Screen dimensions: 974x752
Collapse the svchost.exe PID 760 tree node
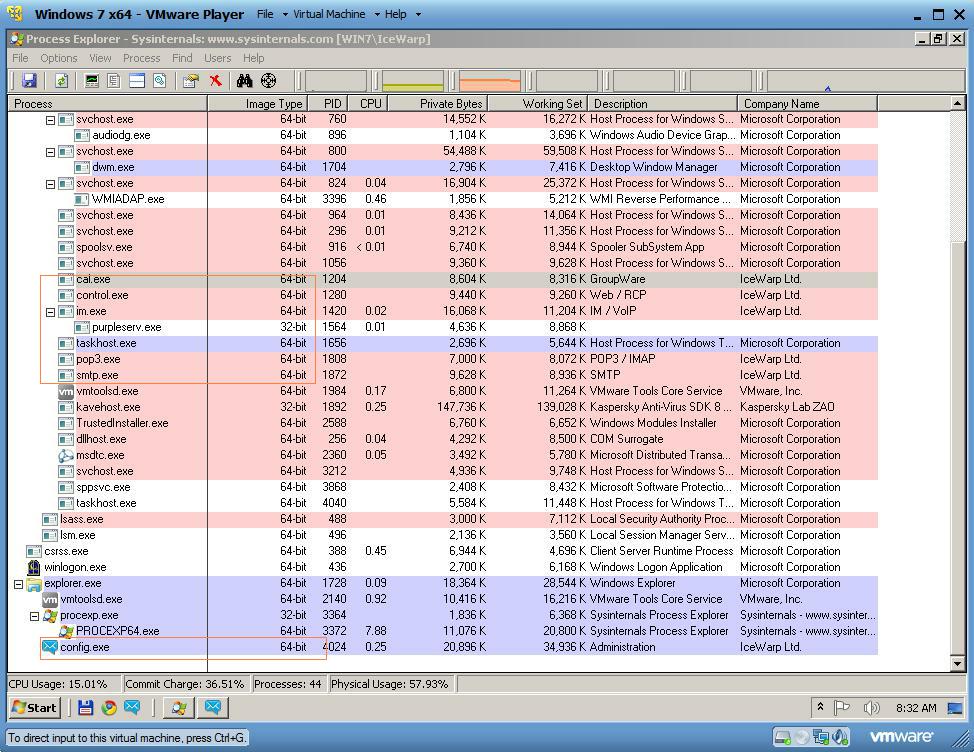(50, 120)
